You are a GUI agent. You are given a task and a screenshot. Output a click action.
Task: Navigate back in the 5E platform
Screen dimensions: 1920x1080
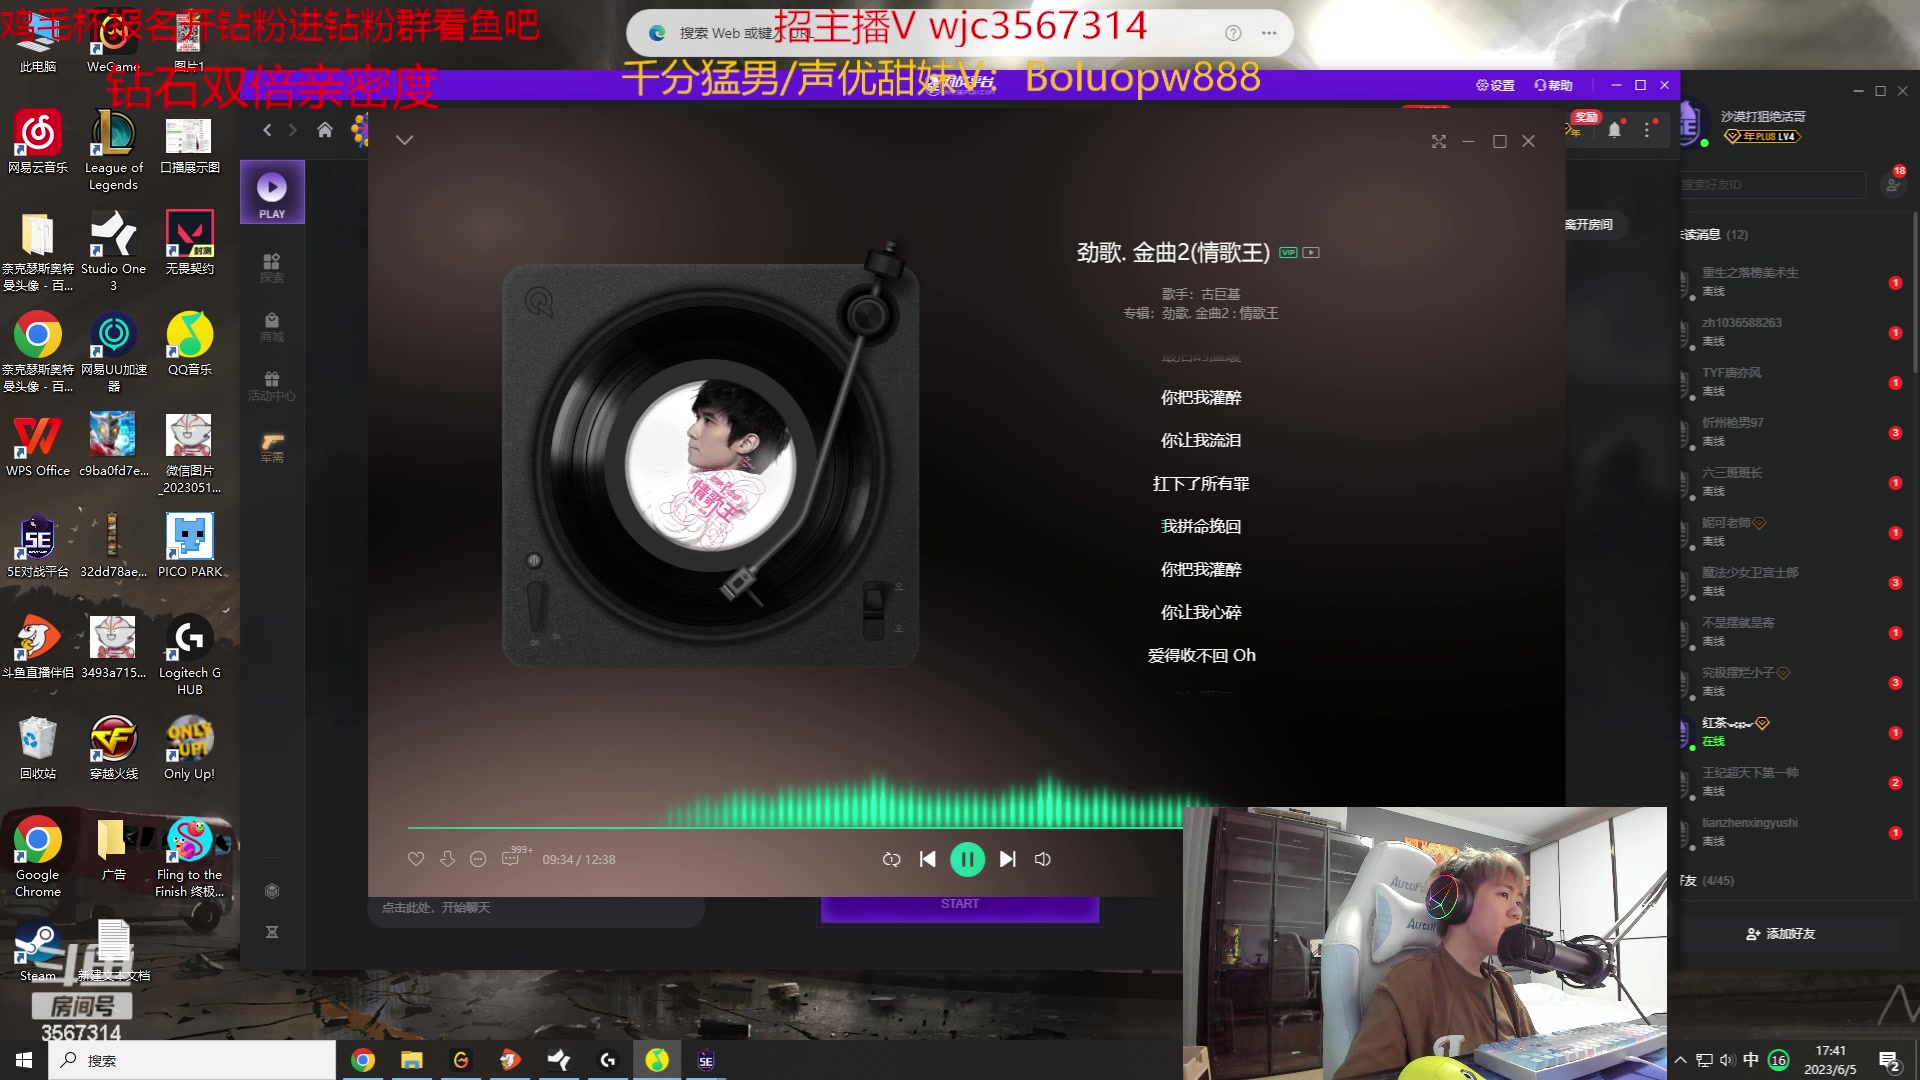tap(267, 130)
